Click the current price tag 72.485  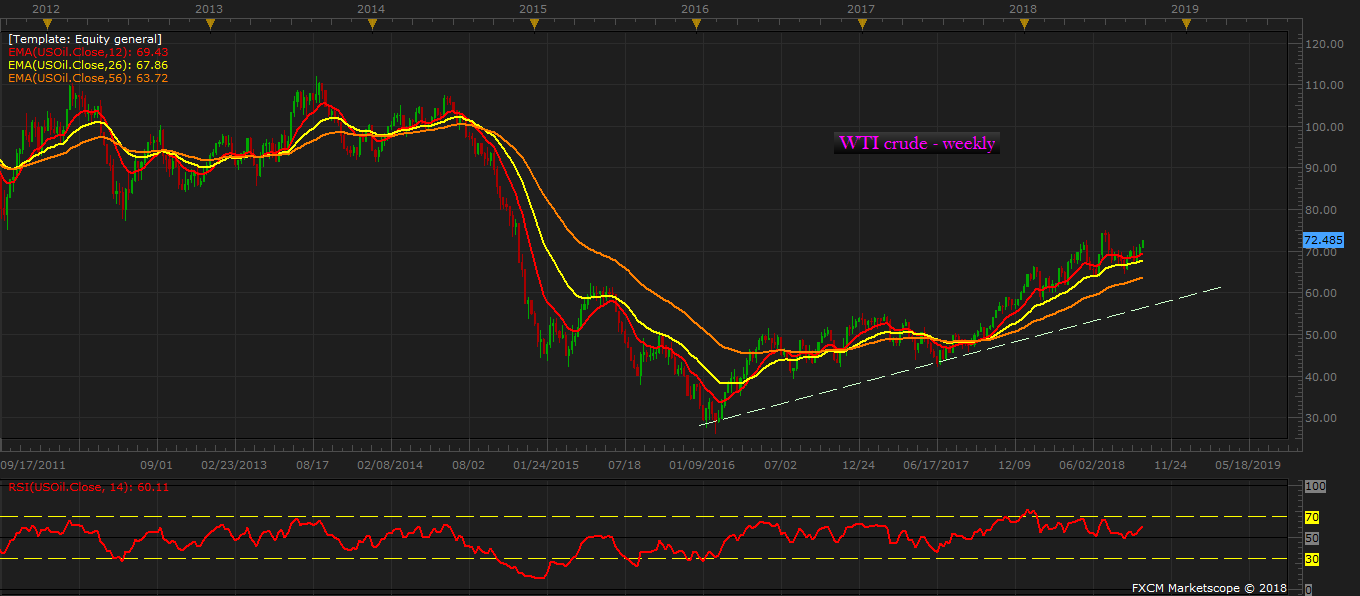1323,241
